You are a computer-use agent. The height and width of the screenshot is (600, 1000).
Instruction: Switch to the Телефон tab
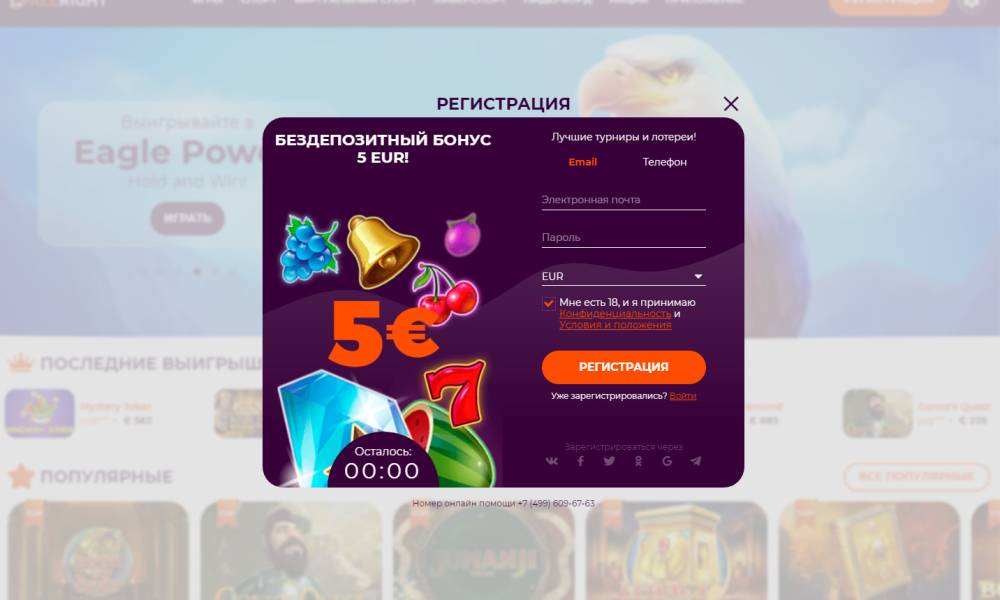[665, 162]
